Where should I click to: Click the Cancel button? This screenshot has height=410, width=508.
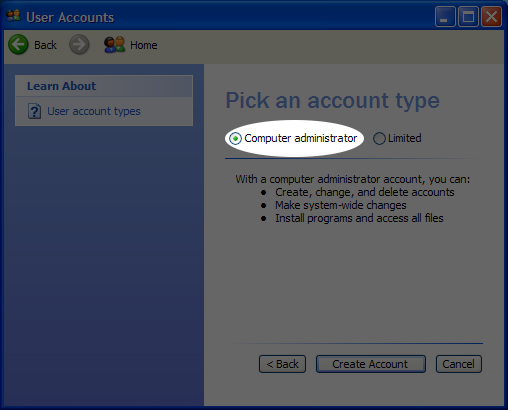(459, 364)
